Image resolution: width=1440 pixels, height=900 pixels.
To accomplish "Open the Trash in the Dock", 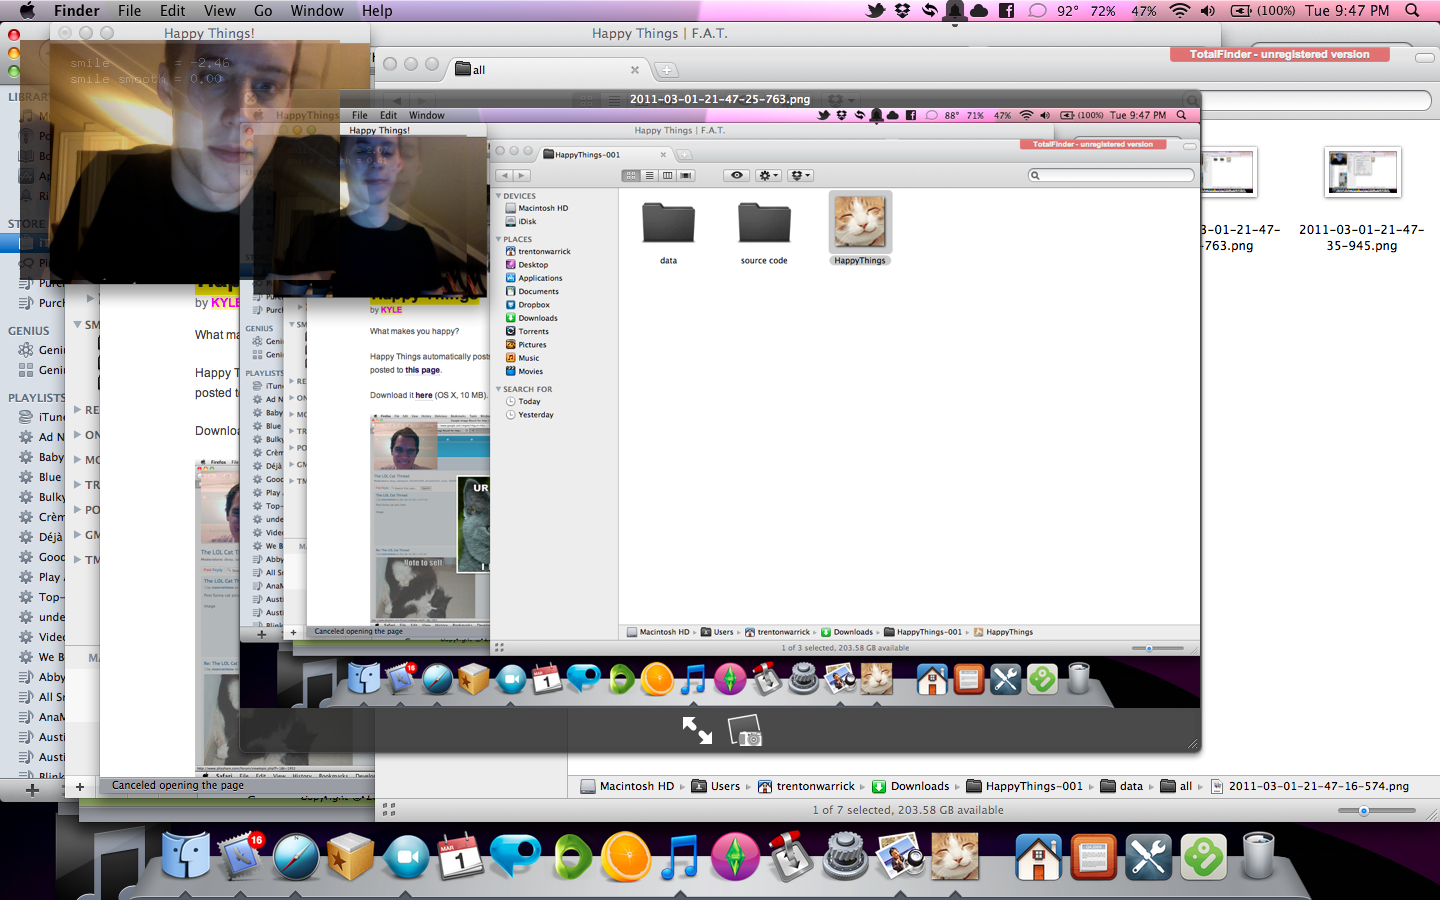I will point(1258,857).
